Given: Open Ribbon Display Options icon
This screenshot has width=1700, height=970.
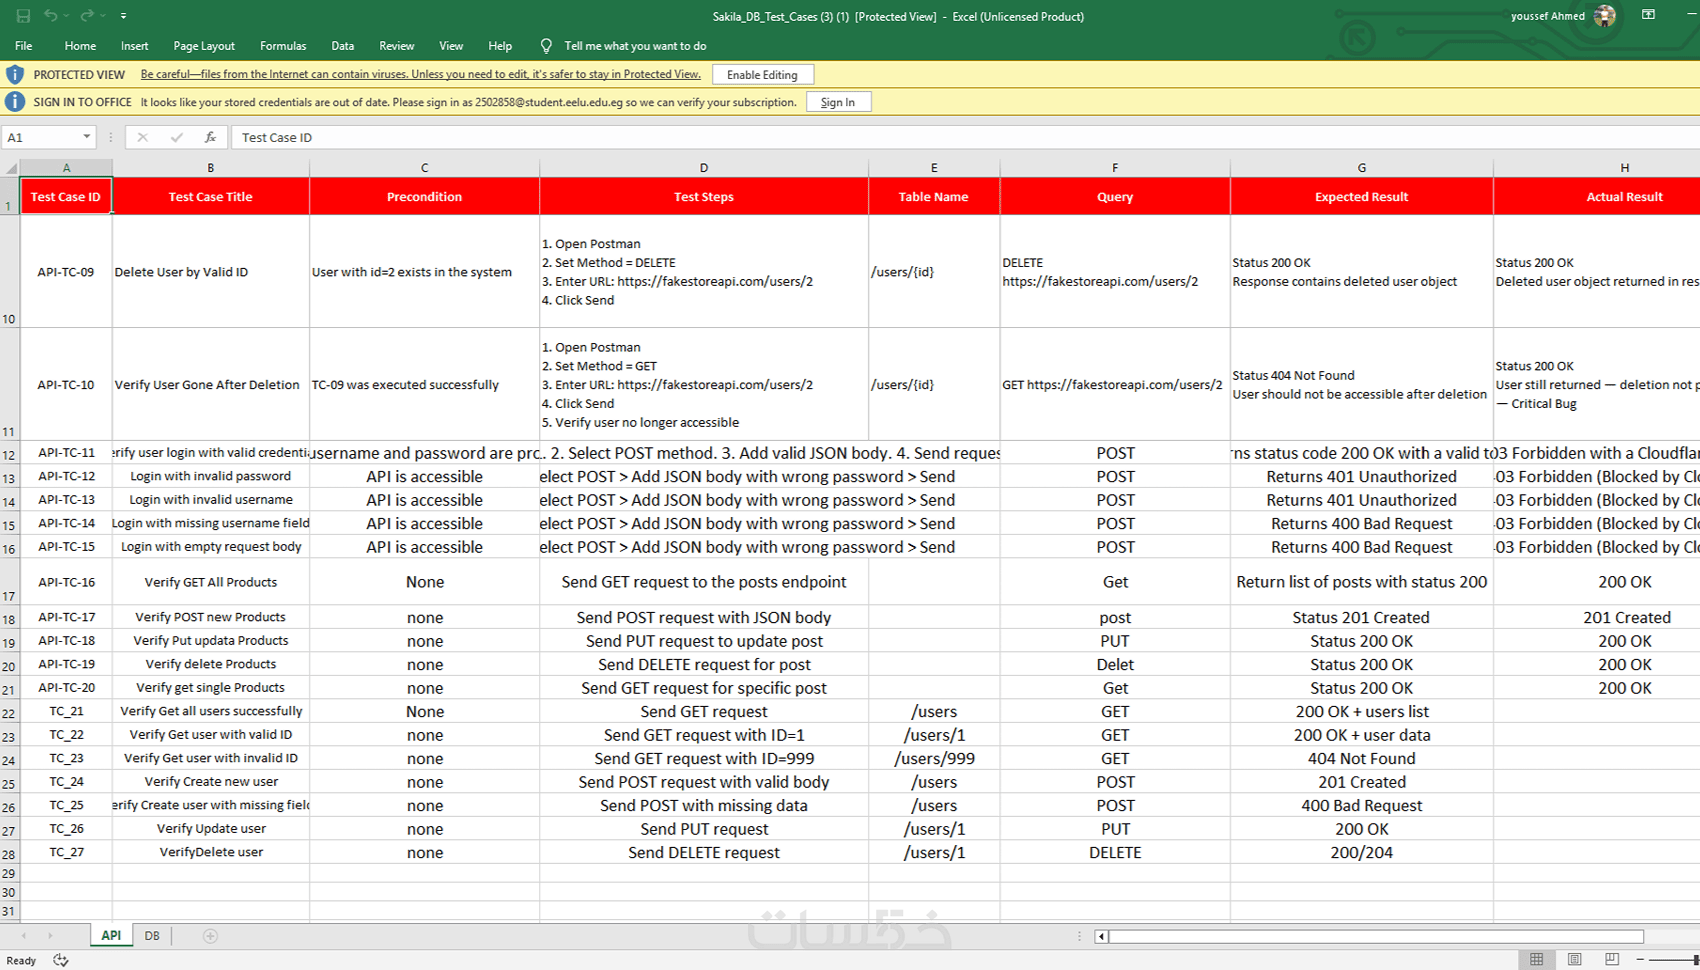Looking at the screenshot, I should [x=1648, y=15].
